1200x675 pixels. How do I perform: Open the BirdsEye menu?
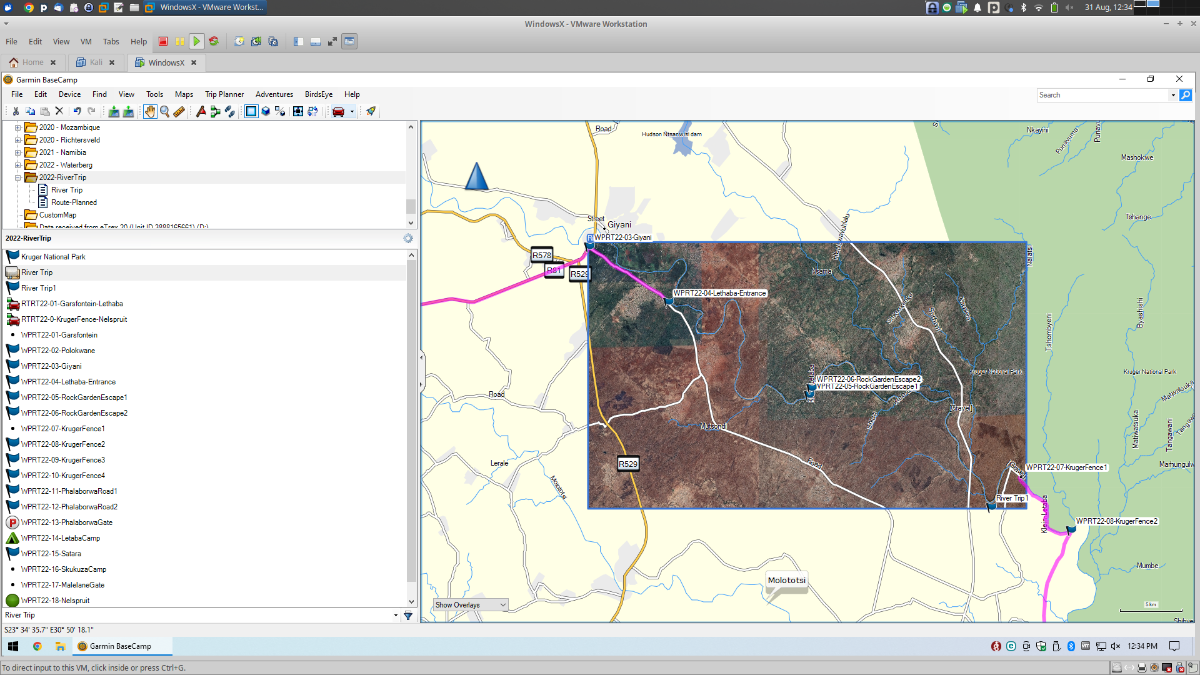click(319, 94)
